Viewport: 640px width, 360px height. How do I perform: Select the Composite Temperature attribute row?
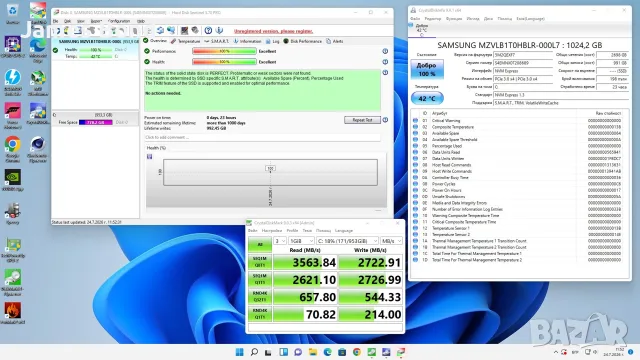coord(517,127)
